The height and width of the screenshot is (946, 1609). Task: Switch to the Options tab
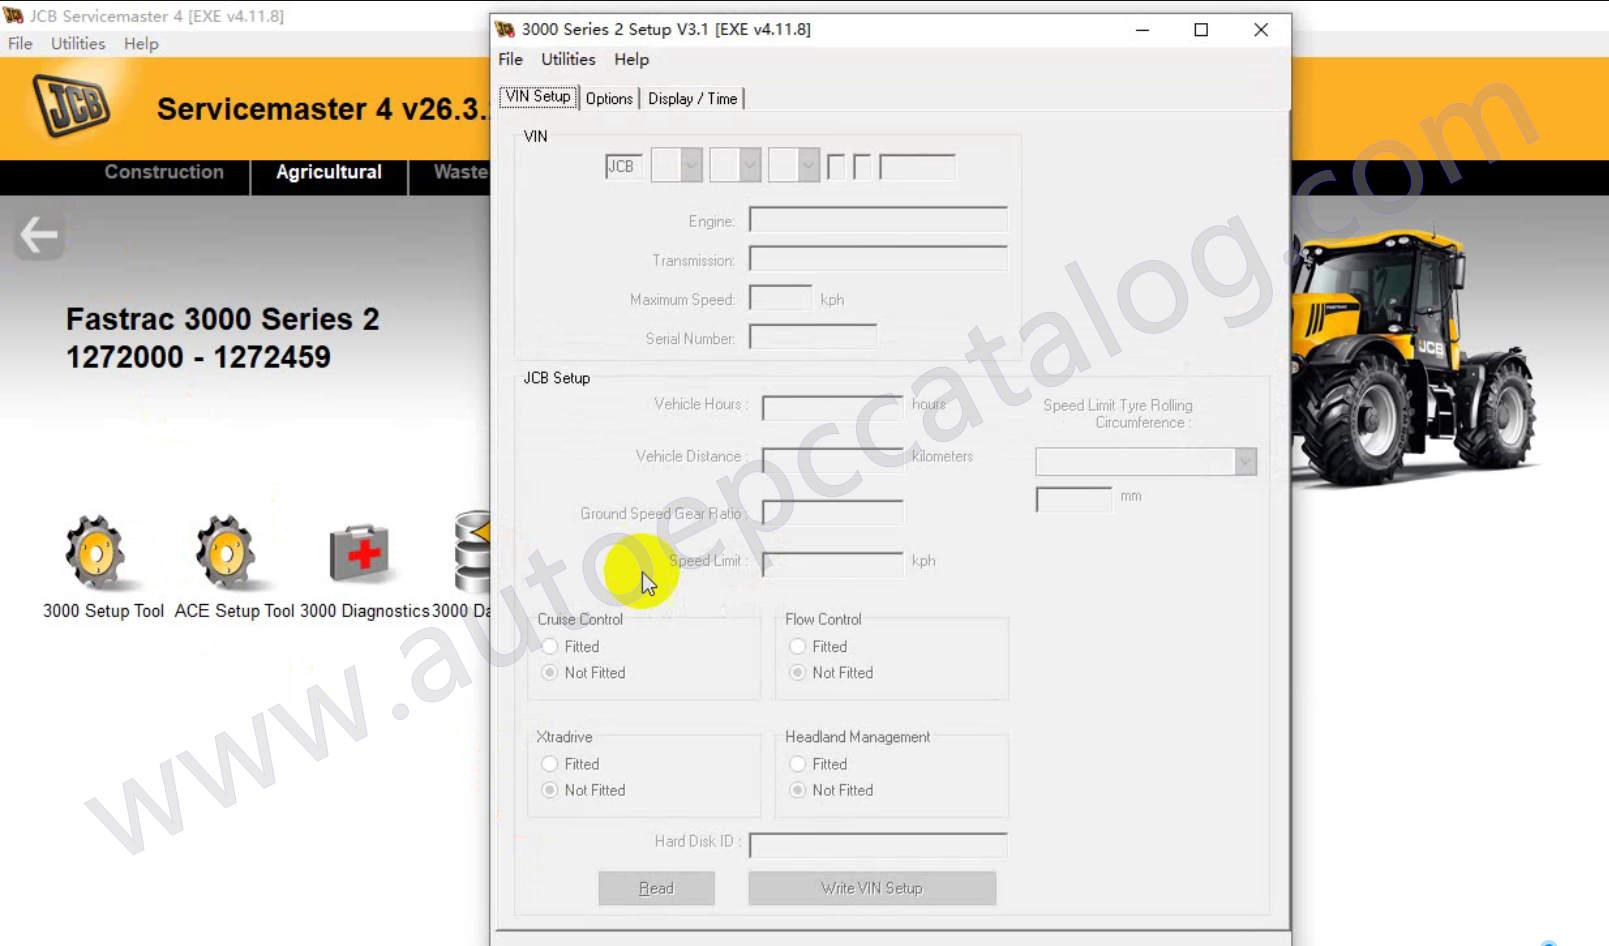tap(609, 98)
